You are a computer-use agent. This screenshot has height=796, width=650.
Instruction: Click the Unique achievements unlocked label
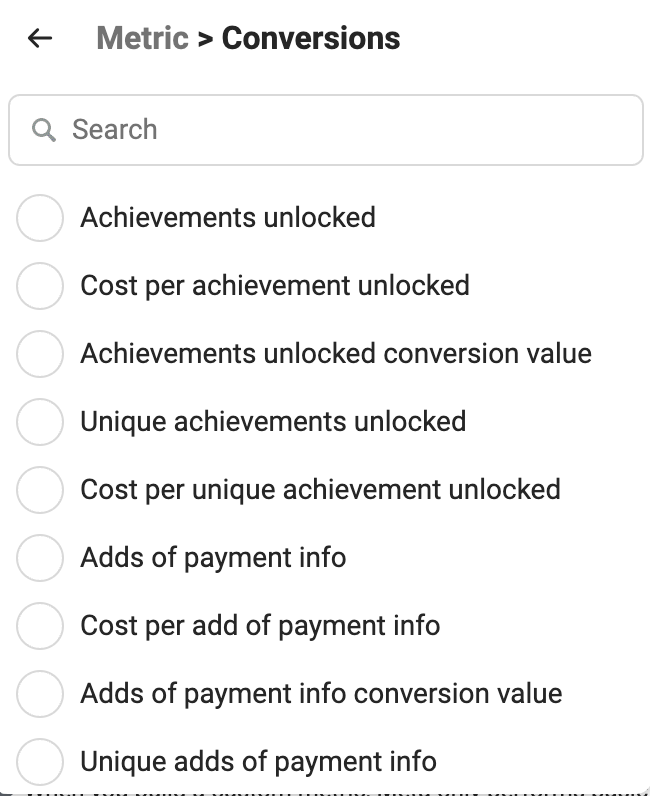tap(273, 422)
